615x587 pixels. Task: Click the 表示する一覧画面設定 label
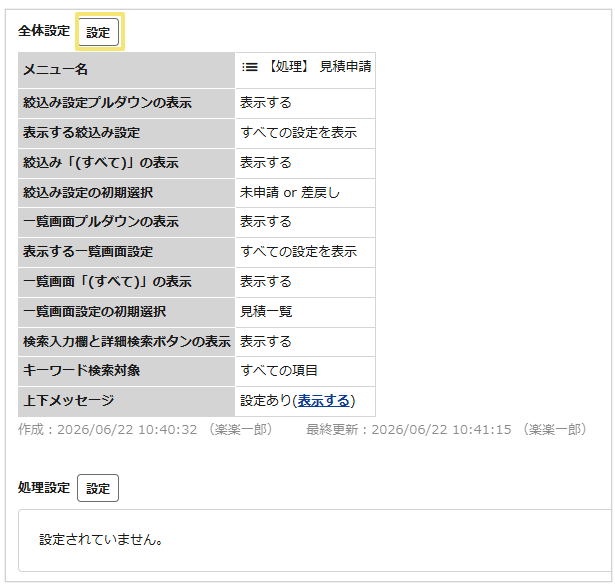[88, 251]
